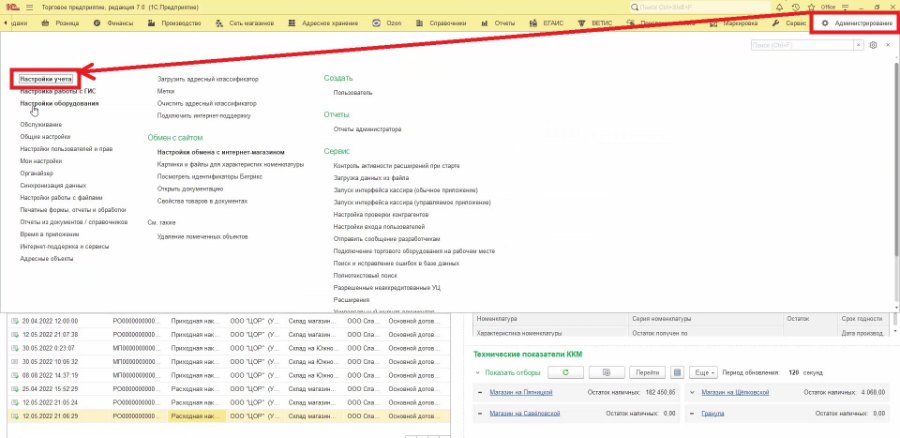The width and height of the screenshot is (900, 438).
Task: Open the Производство section
Action: point(174,24)
